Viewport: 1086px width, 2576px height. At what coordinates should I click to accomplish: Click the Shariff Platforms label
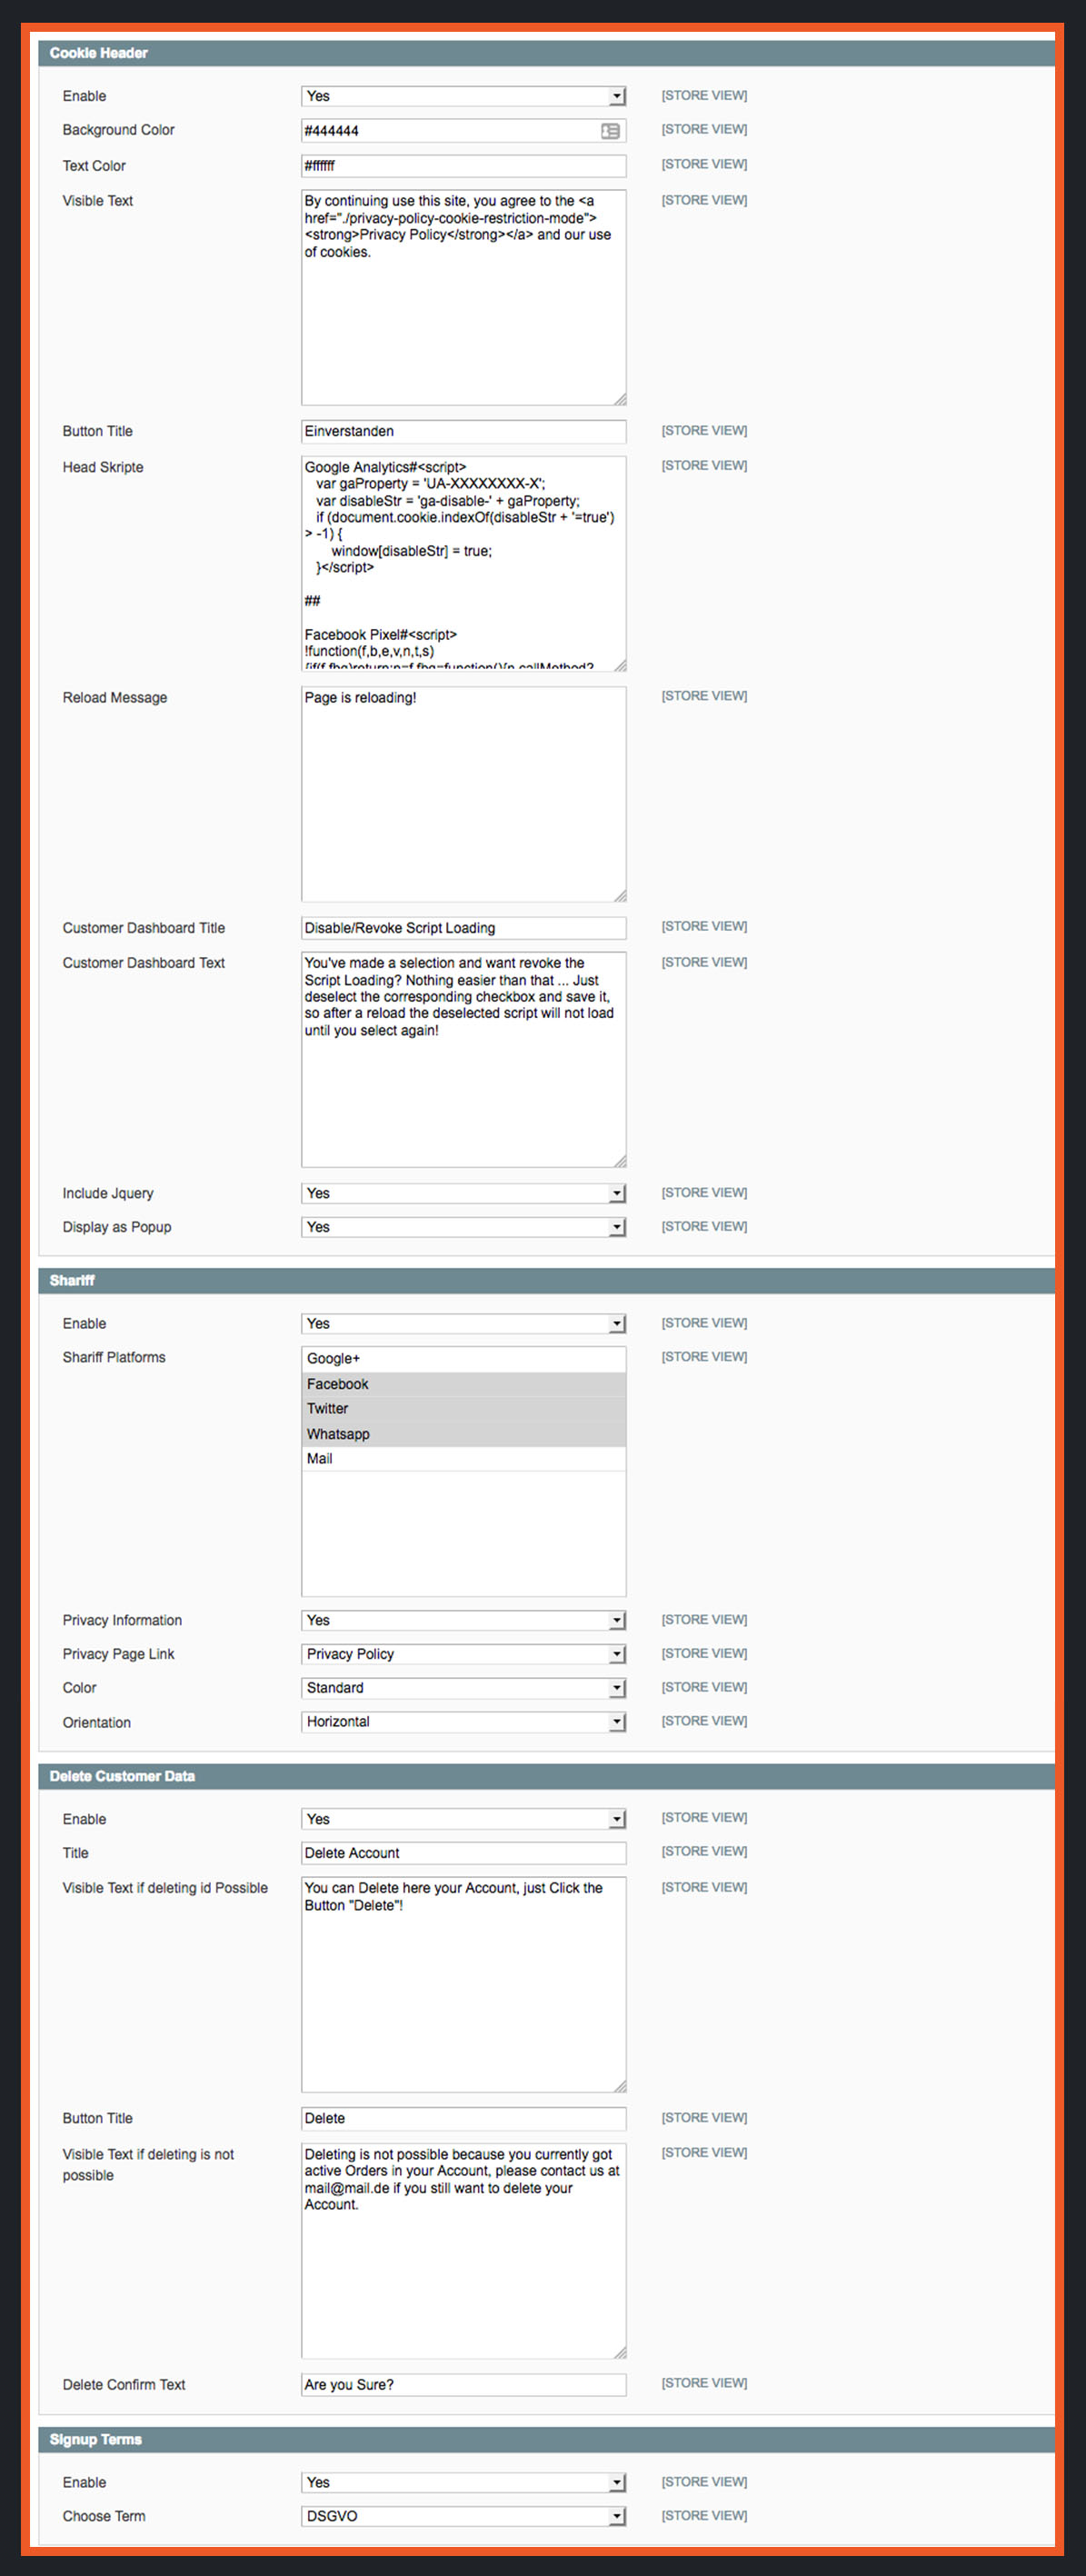(114, 1357)
